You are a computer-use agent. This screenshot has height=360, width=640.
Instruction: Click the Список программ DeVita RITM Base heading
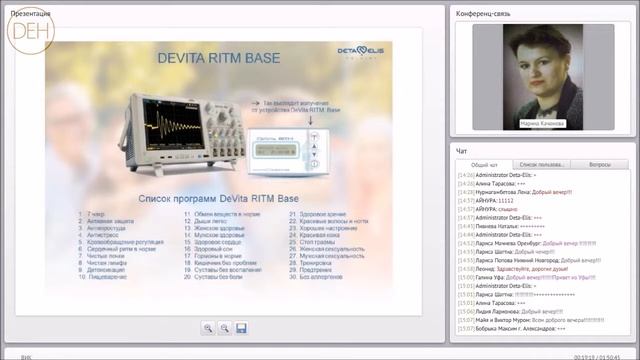point(218,199)
